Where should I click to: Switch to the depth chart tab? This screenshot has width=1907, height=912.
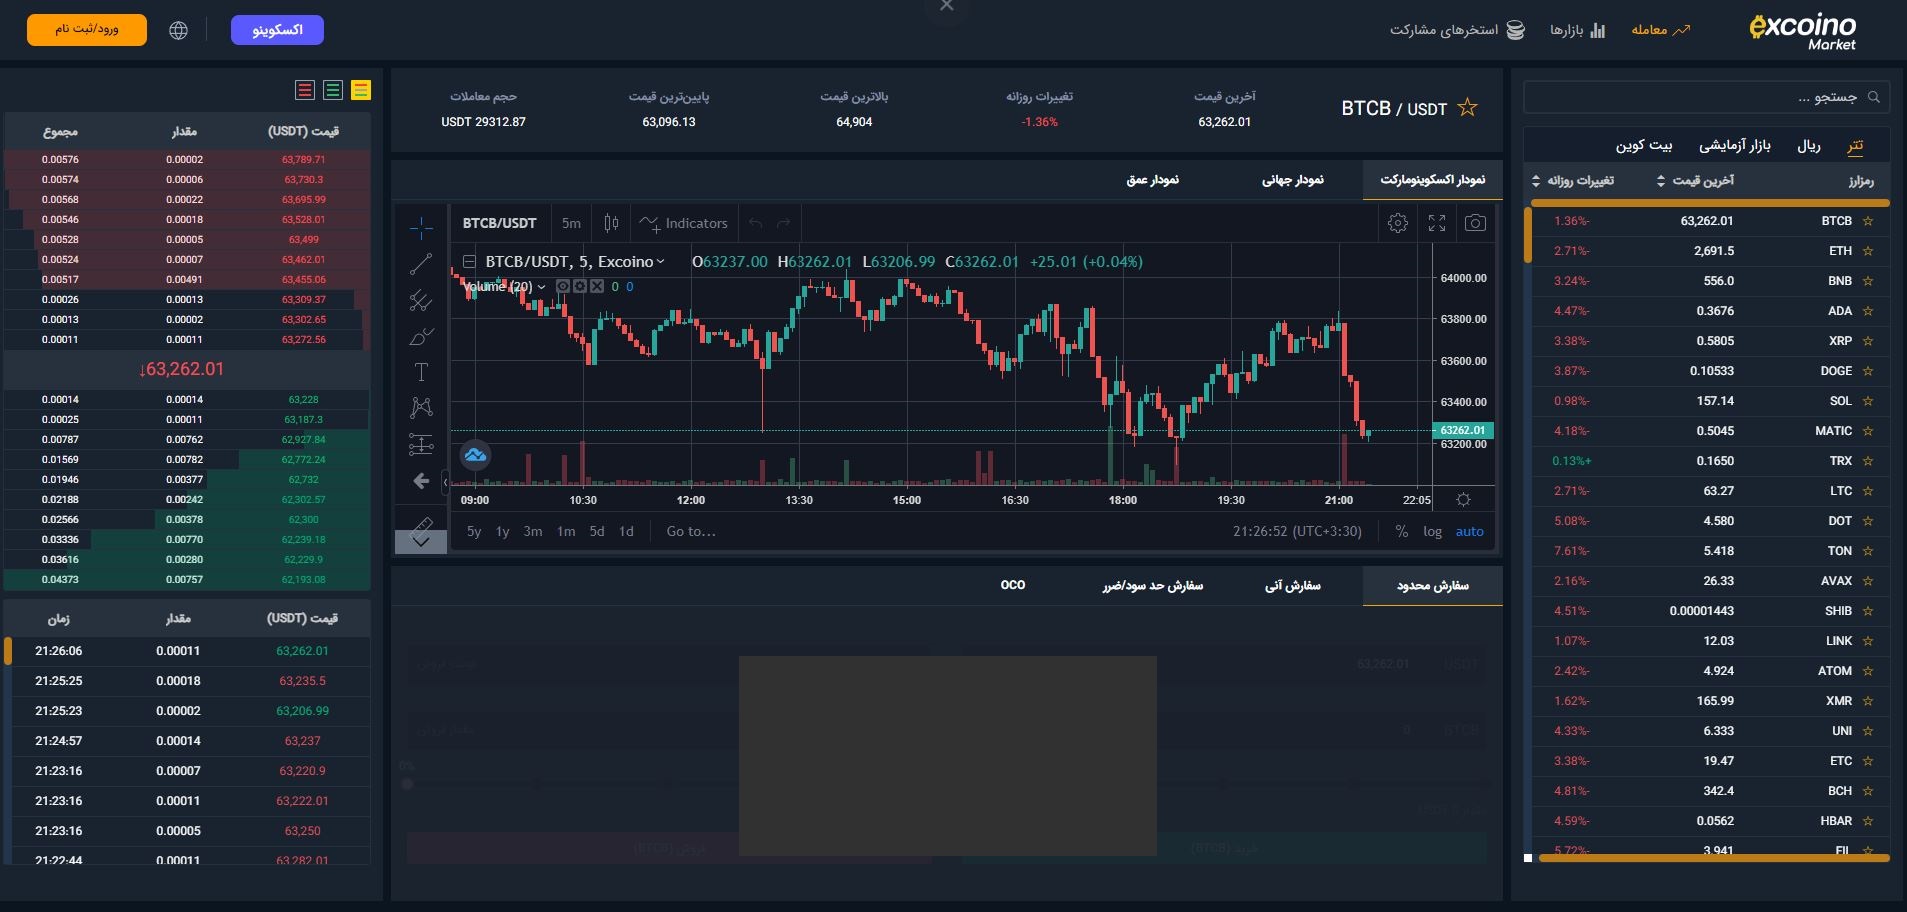tap(1152, 180)
